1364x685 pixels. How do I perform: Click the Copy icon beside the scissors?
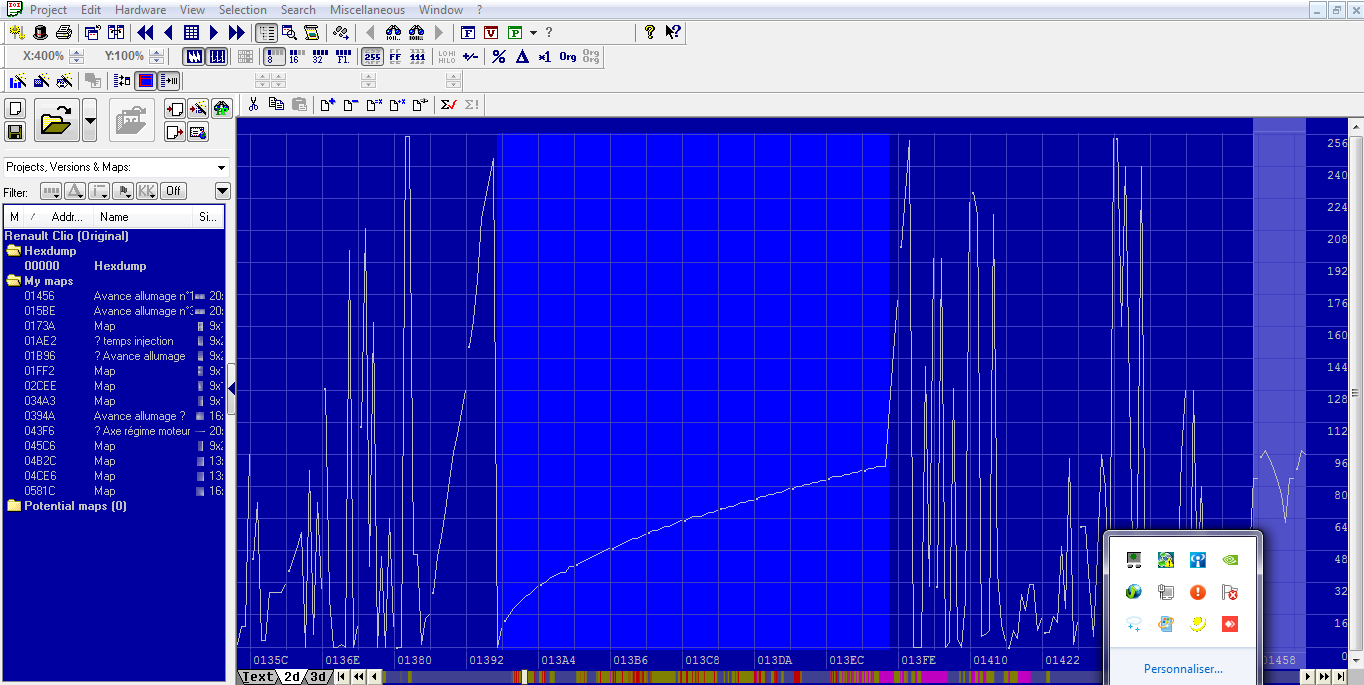pos(276,104)
